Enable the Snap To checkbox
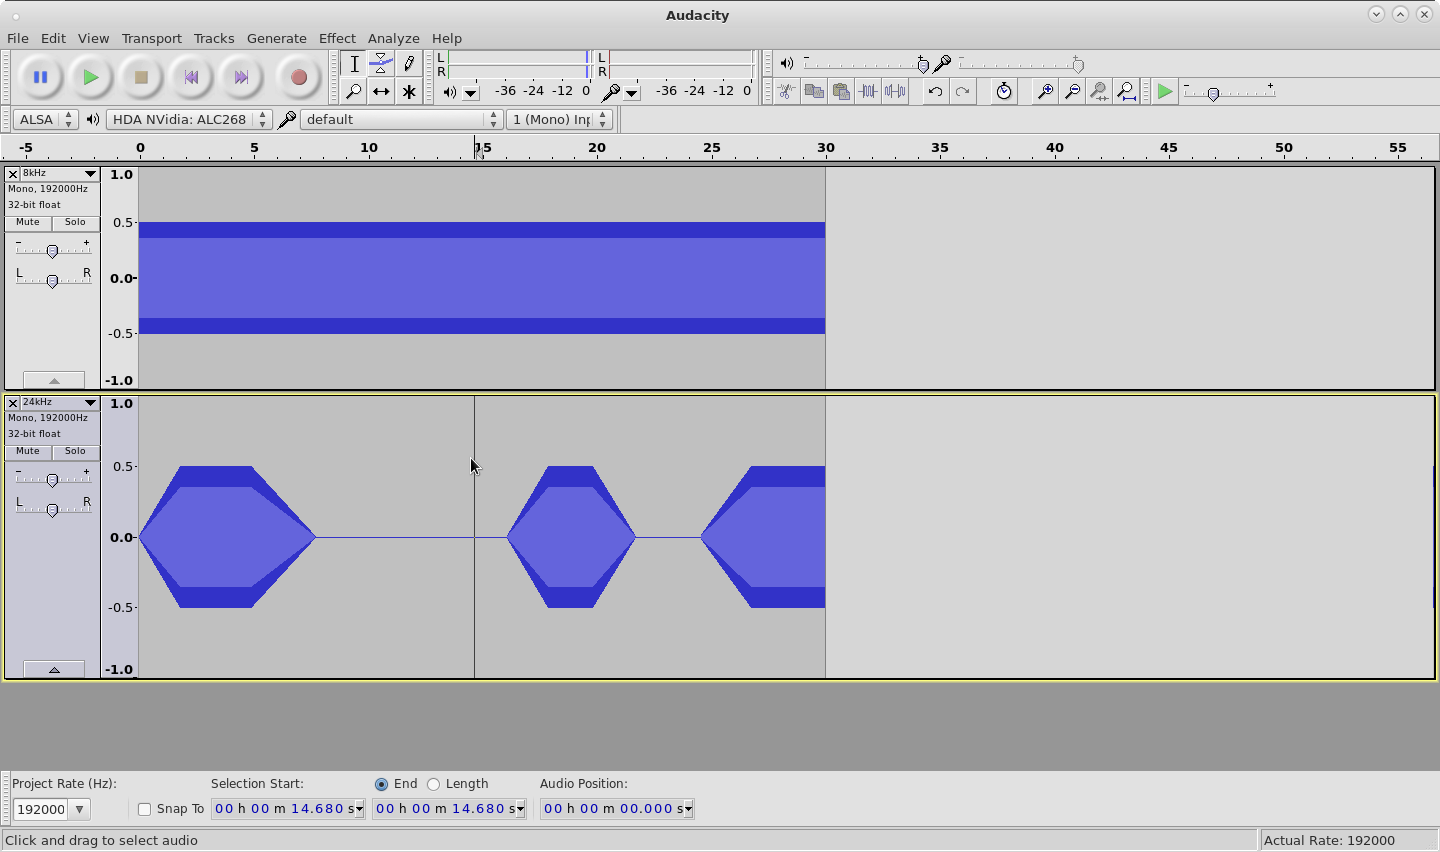The image size is (1440, 852). (144, 809)
